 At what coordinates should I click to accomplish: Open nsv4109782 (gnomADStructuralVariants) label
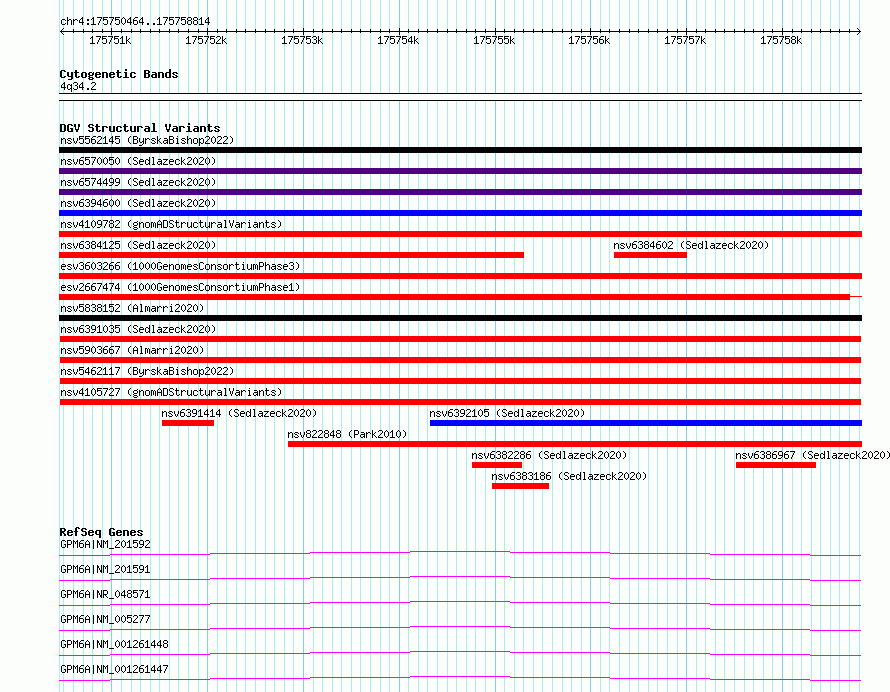tap(171, 224)
